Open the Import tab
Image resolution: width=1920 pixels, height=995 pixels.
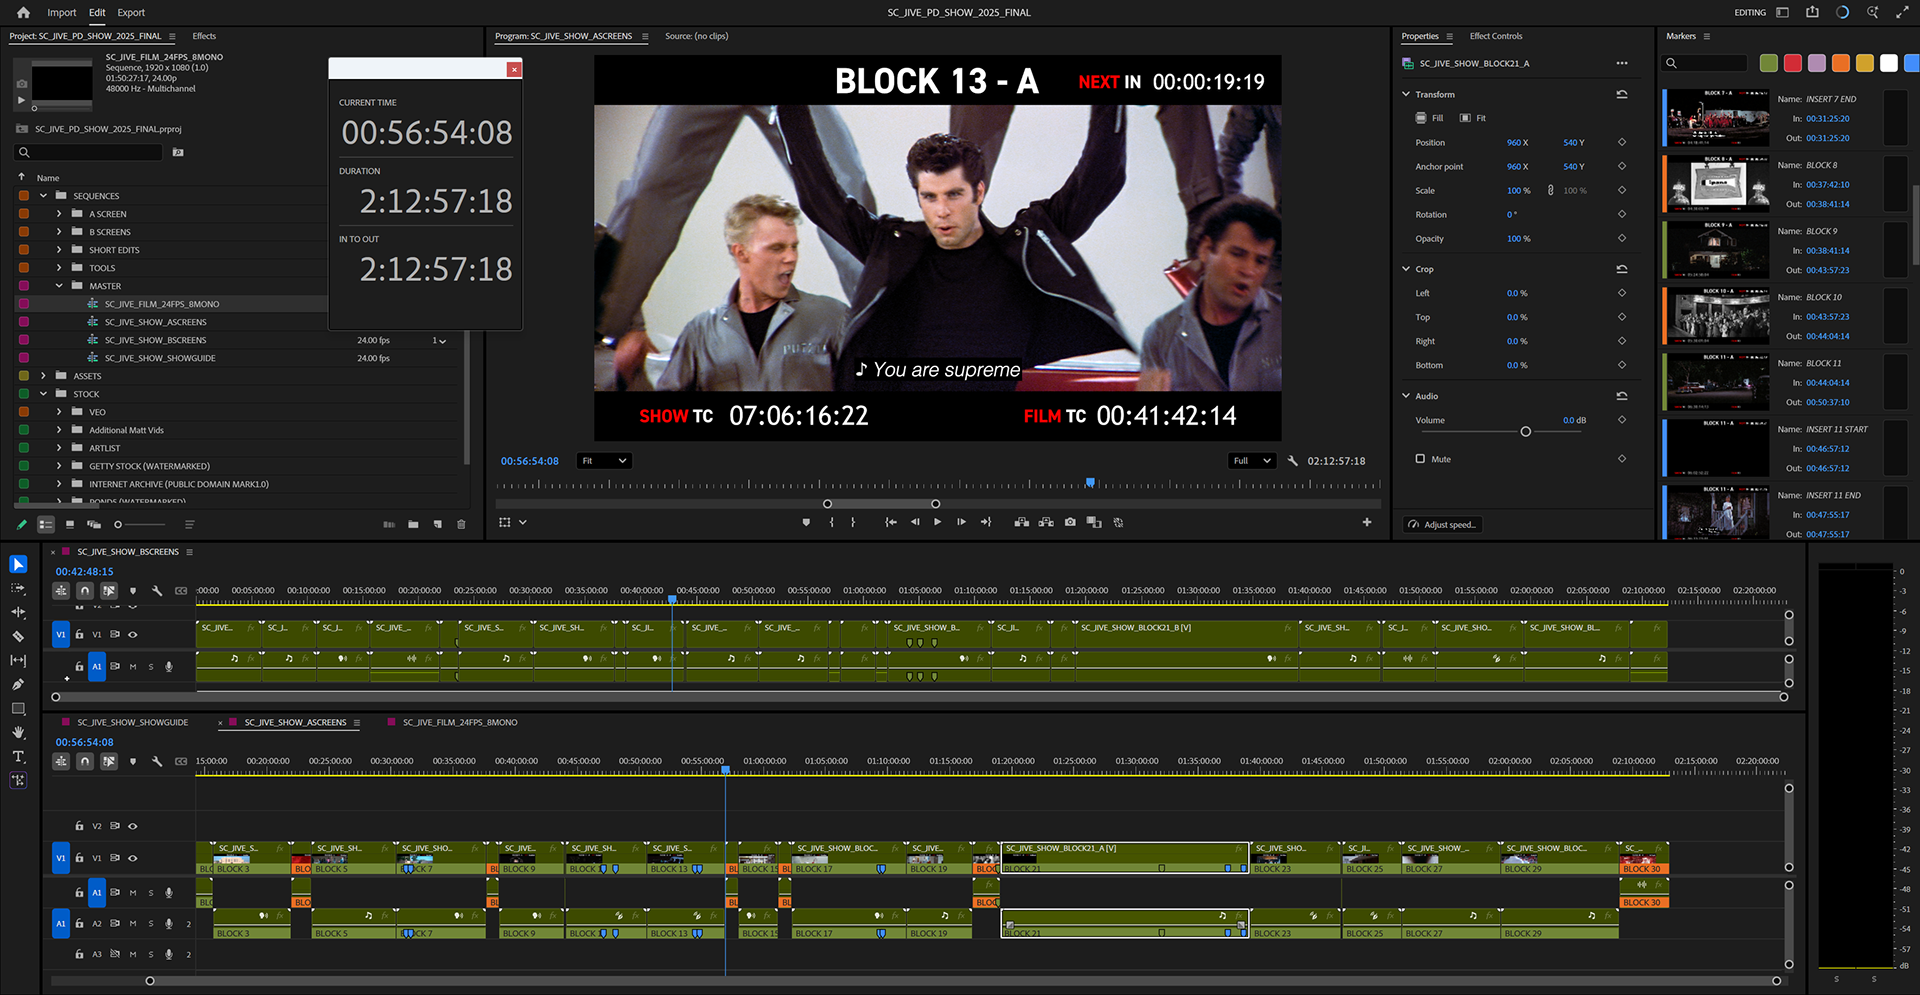[62, 13]
